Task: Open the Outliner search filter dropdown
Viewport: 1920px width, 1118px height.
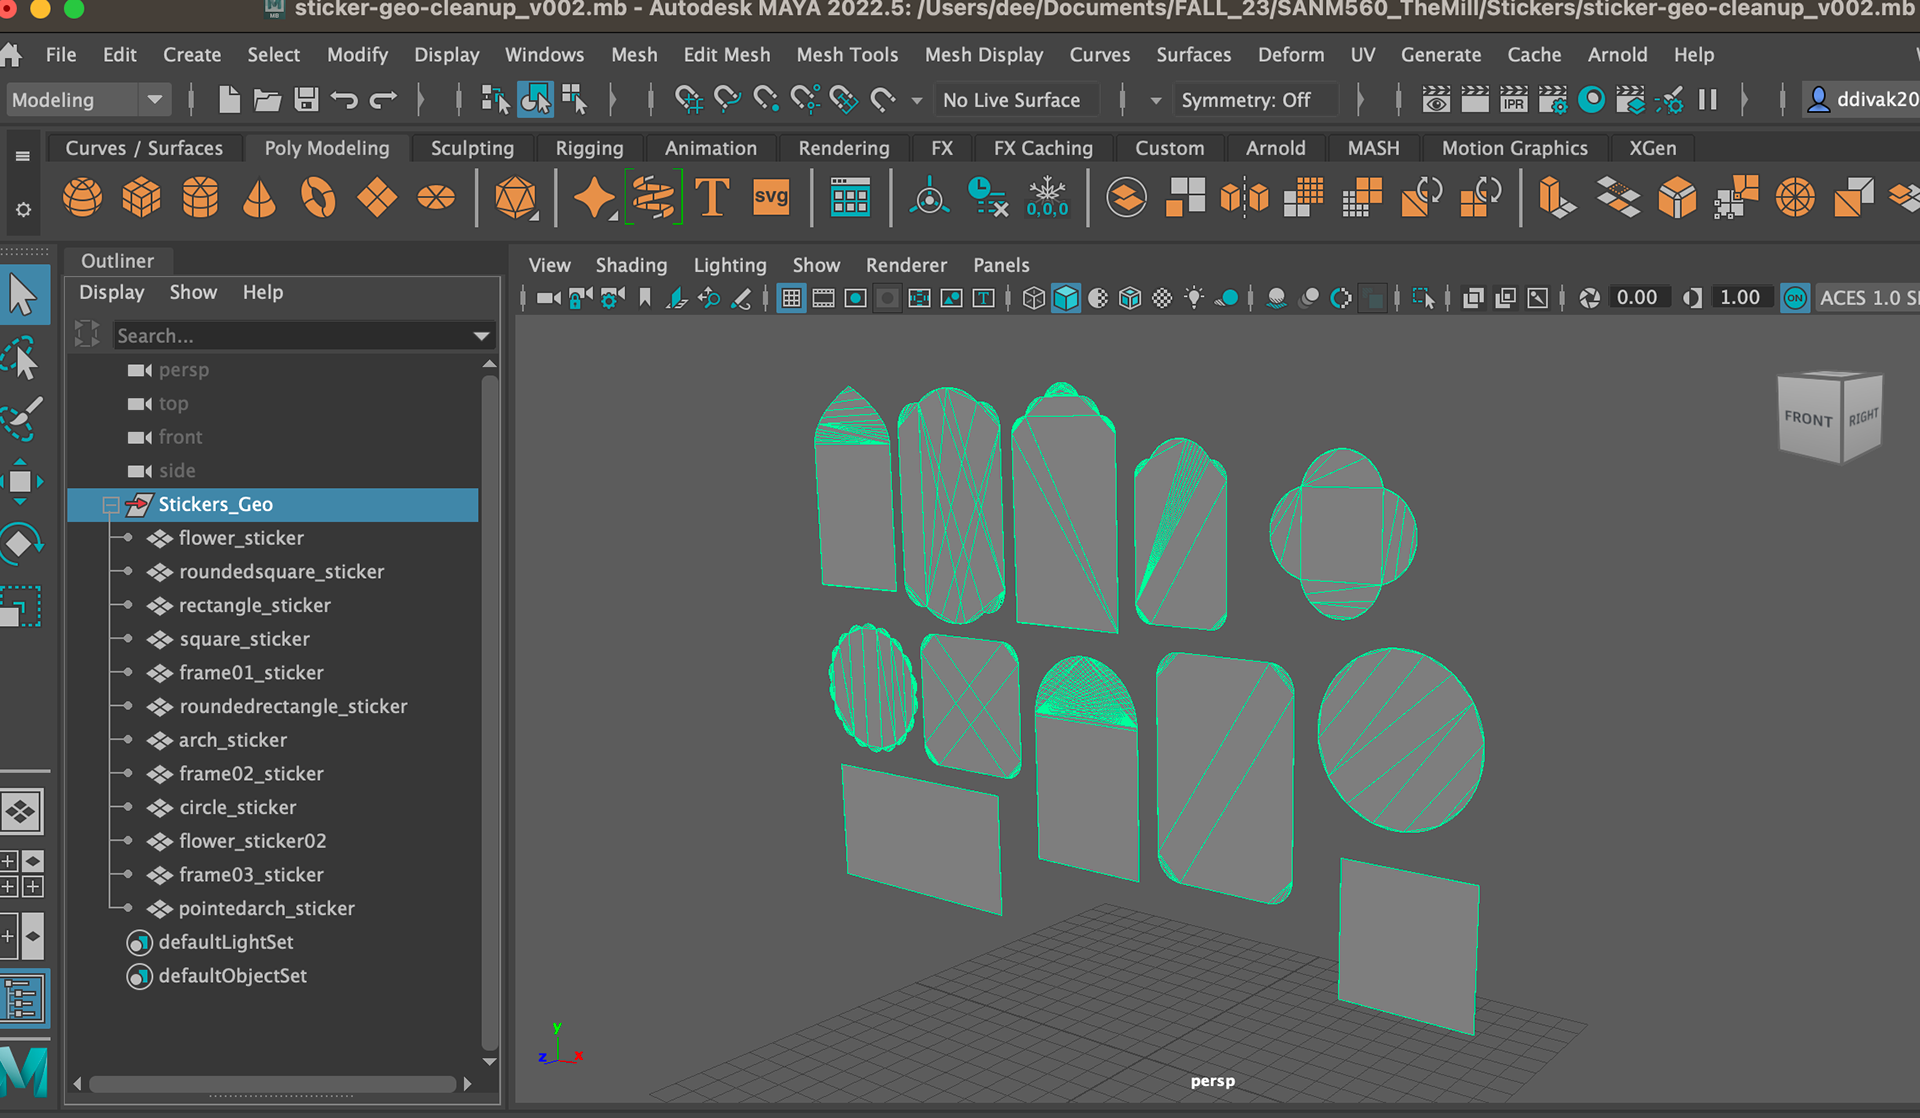Action: click(481, 336)
